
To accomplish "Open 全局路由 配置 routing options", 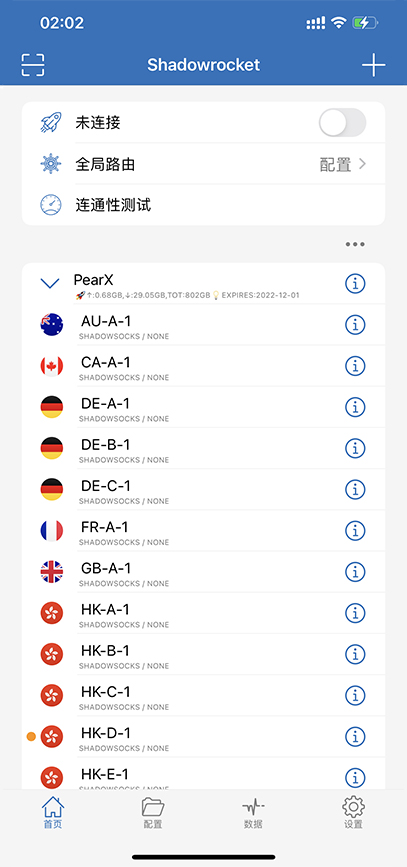I will tap(204, 164).
